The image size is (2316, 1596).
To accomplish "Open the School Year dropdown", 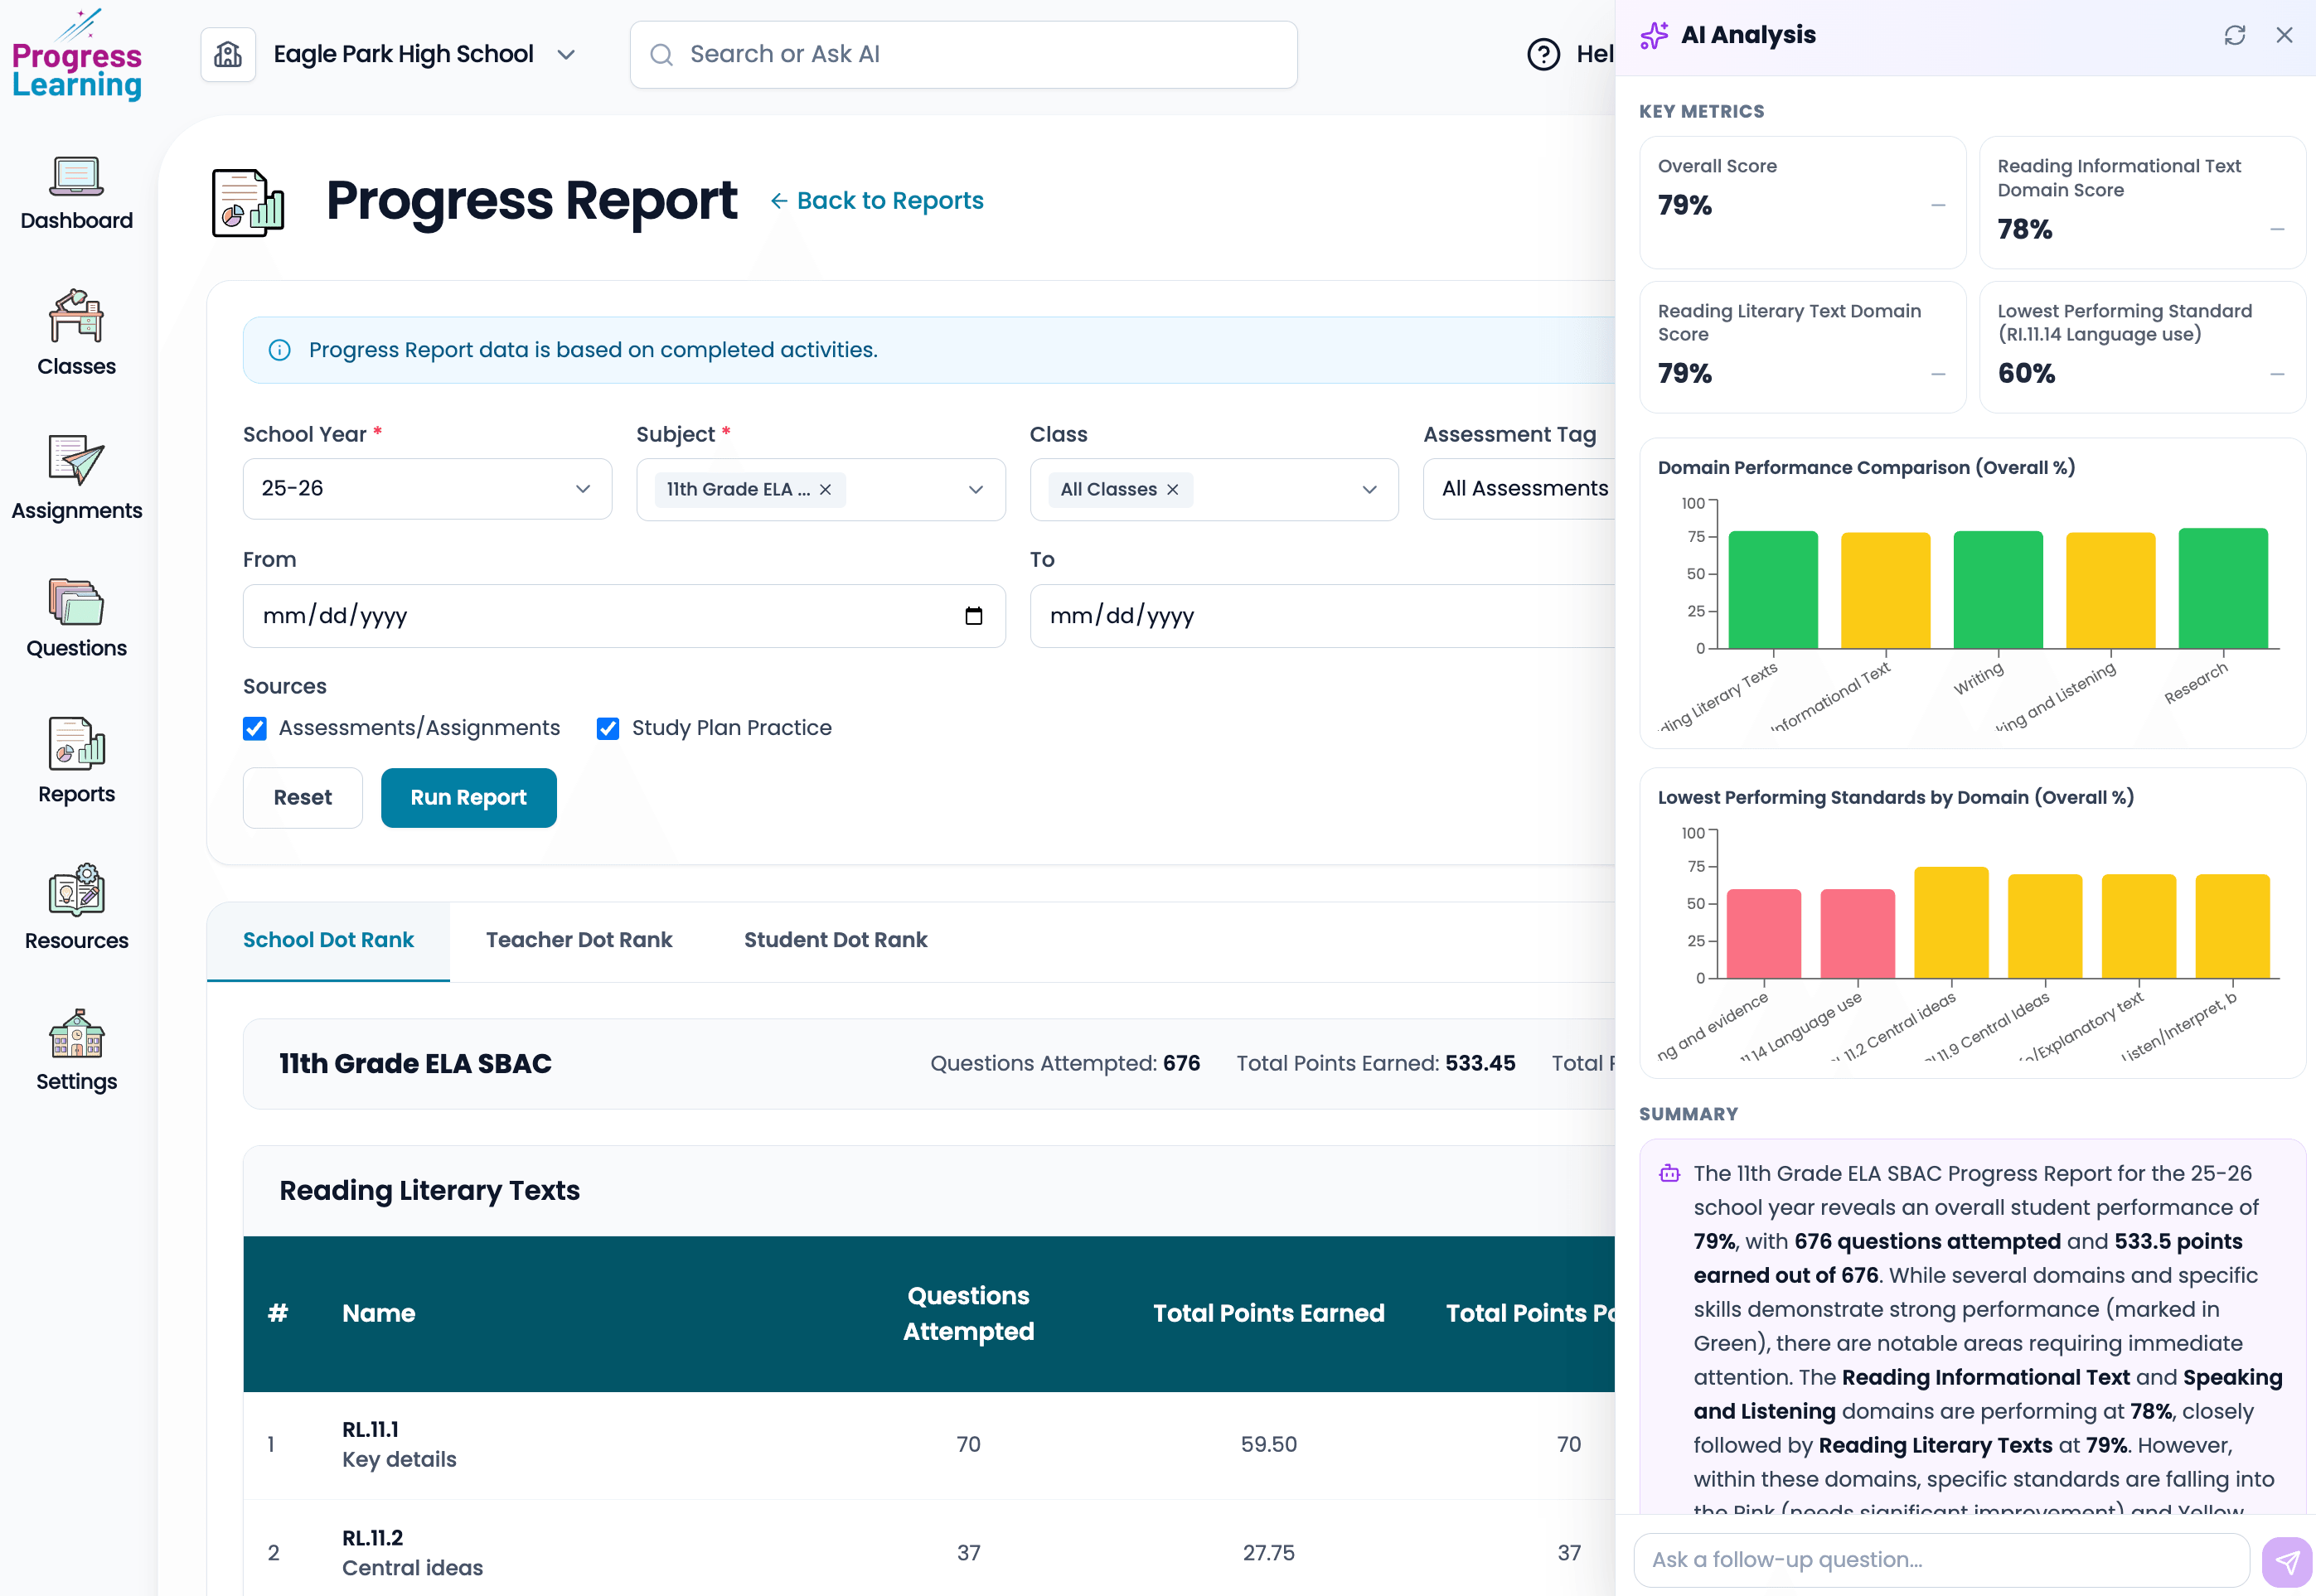I will tap(583, 489).
